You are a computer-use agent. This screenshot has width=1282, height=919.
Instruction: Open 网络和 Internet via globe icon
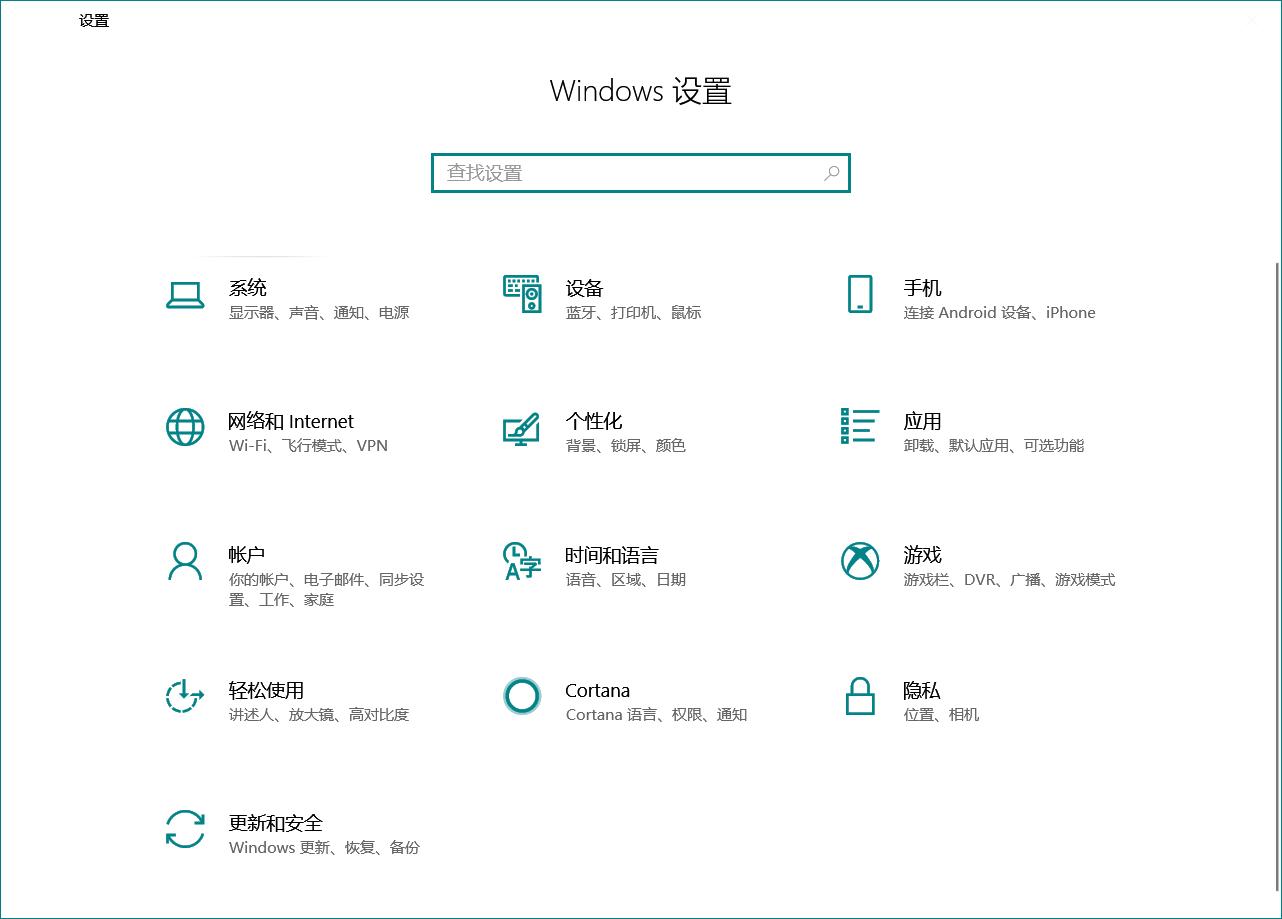pyautogui.click(x=185, y=429)
